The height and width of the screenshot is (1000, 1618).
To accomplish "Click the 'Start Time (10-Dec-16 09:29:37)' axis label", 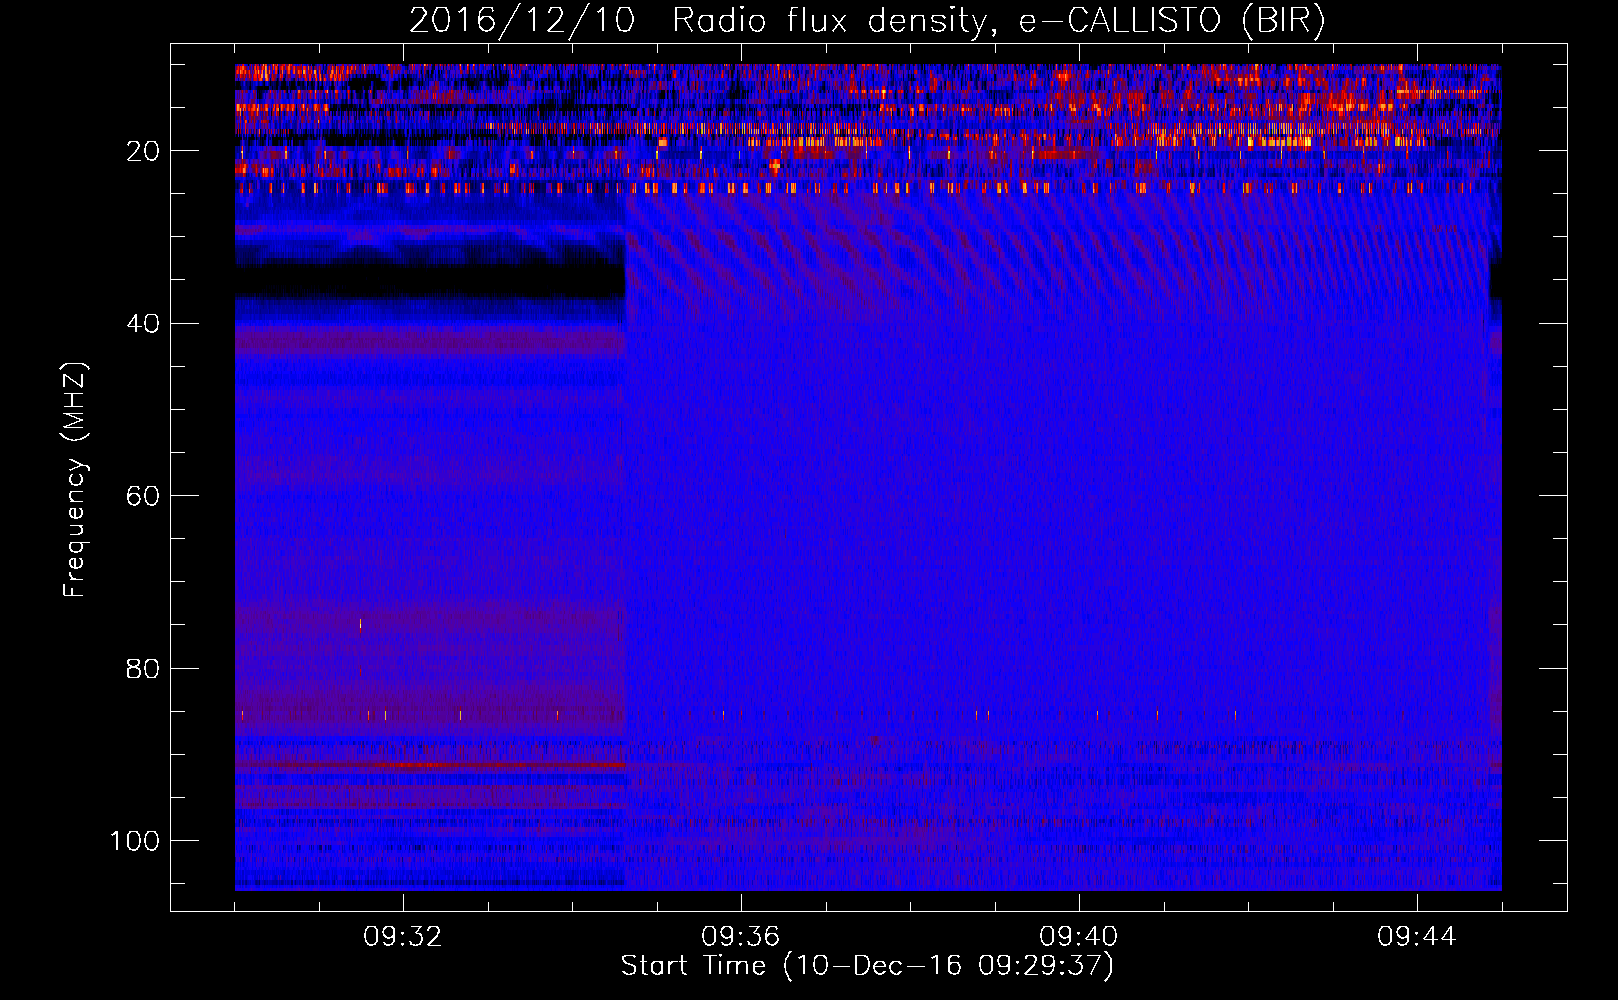I will [867, 966].
